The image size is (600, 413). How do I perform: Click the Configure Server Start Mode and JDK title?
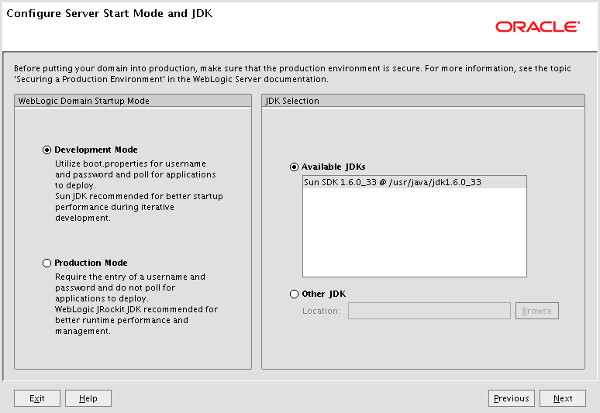[x=109, y=13]
